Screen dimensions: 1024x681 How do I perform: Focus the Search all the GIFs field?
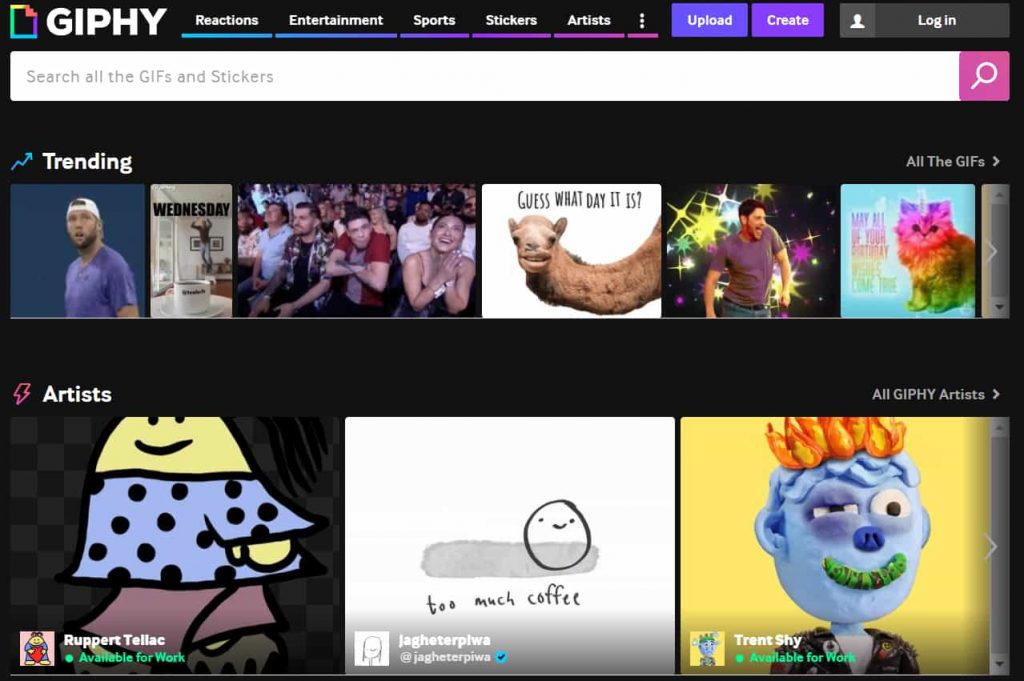tap(485, 76)
